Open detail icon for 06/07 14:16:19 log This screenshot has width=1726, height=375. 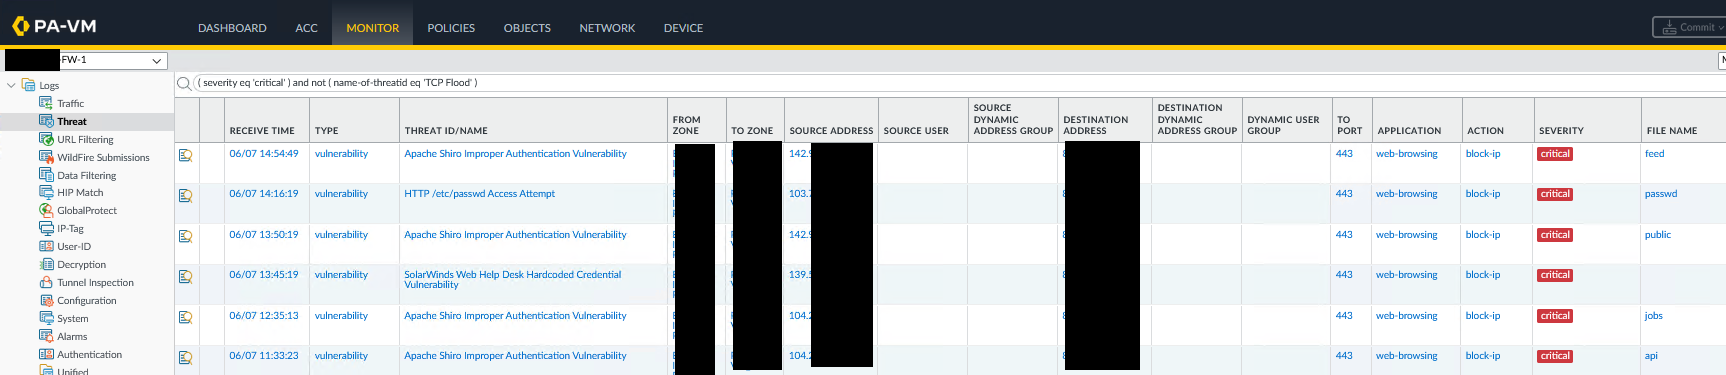click(185, 195)
